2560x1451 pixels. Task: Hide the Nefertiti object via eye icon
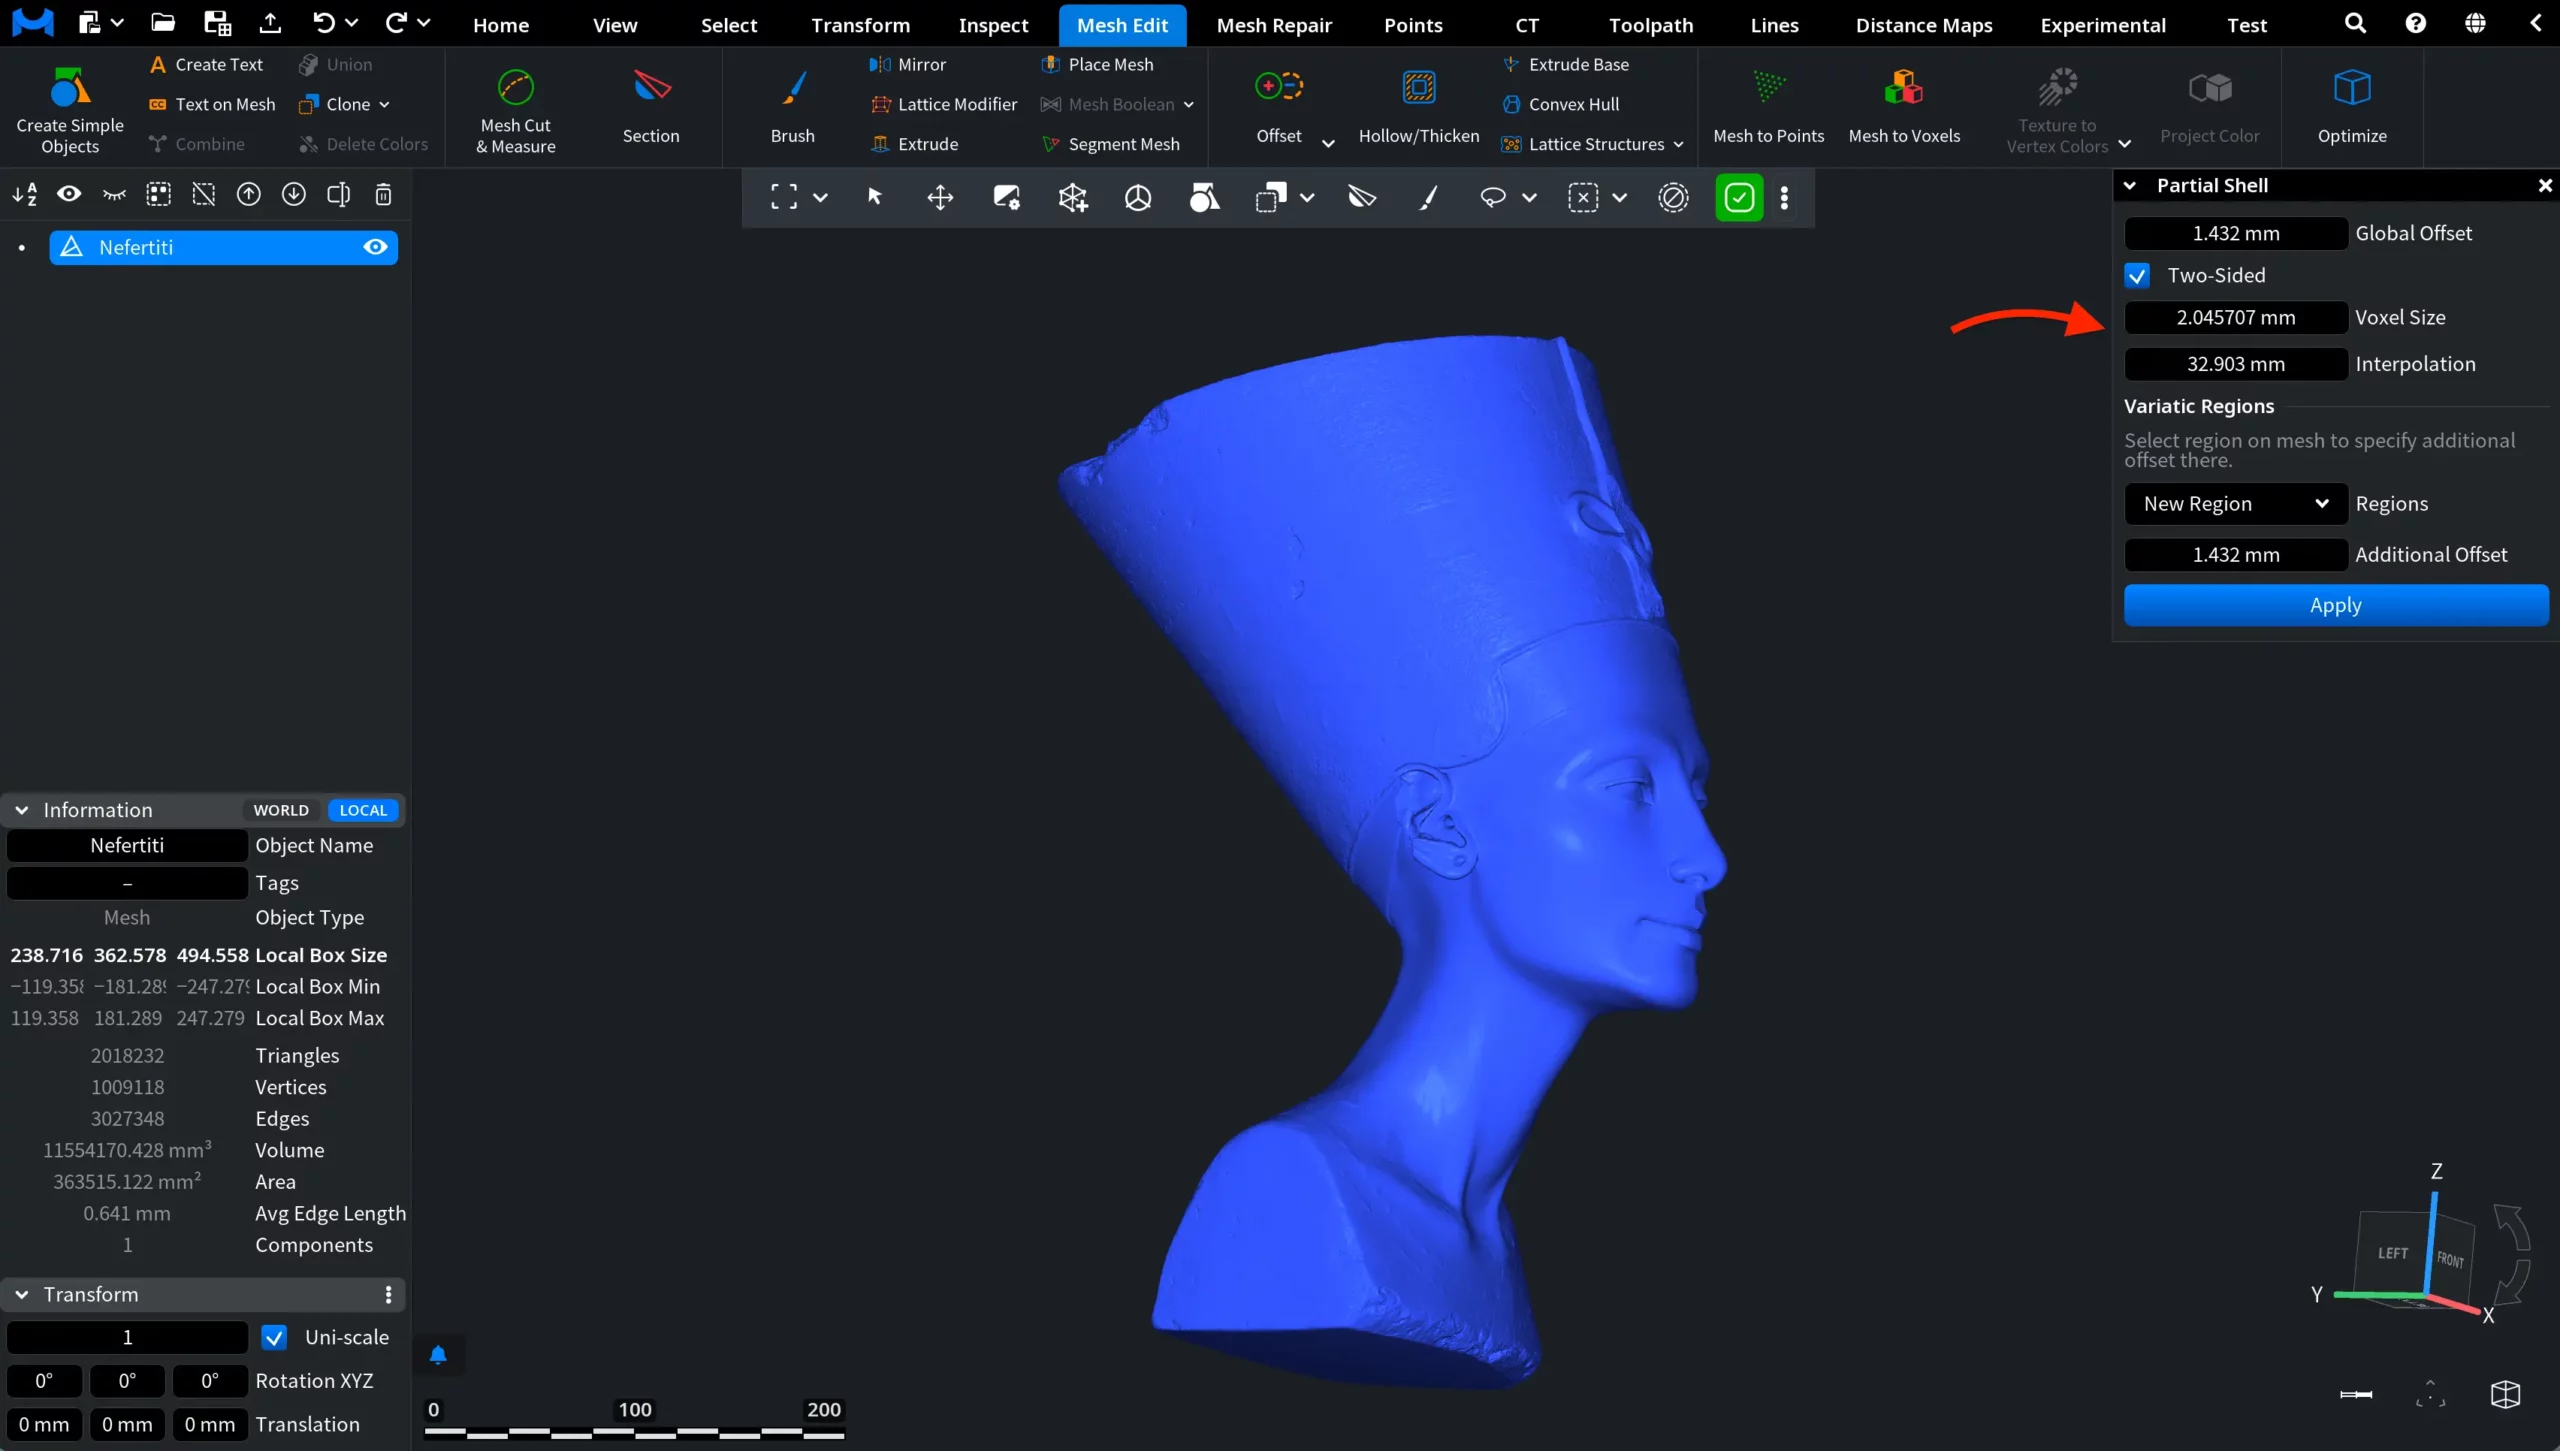pos(375,247)
